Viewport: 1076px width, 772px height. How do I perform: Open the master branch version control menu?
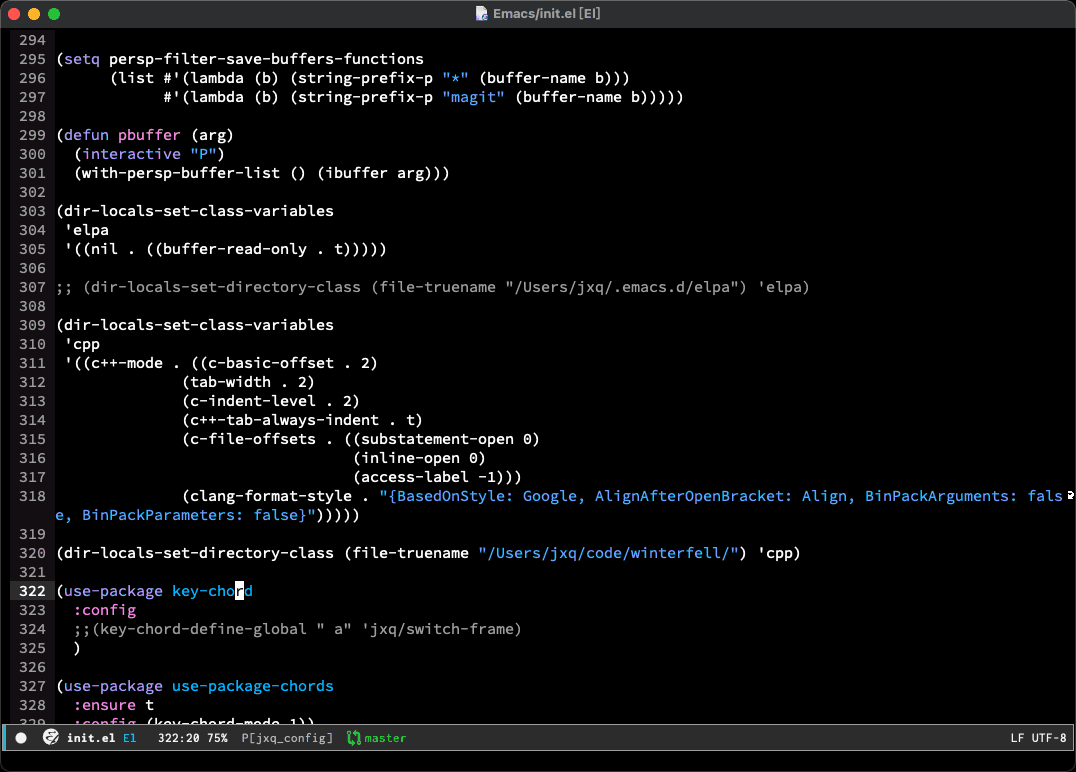click(x=385, y=738)
